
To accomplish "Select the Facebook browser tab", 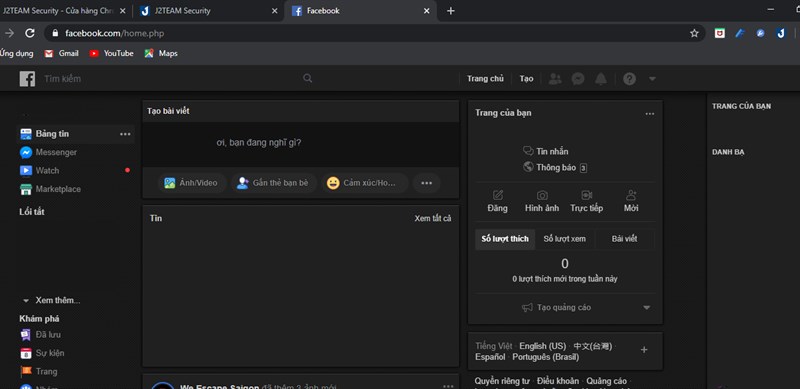I will click(360, 11).
